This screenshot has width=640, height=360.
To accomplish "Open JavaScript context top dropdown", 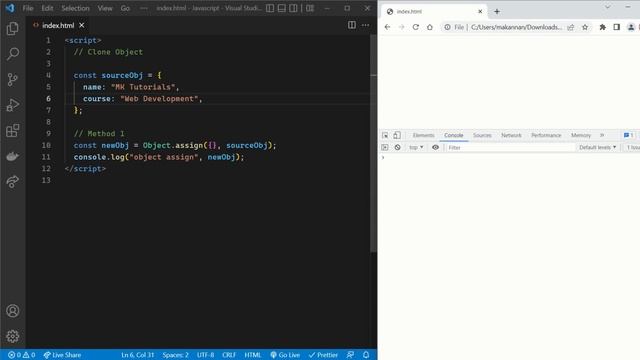I will (416, 147).
